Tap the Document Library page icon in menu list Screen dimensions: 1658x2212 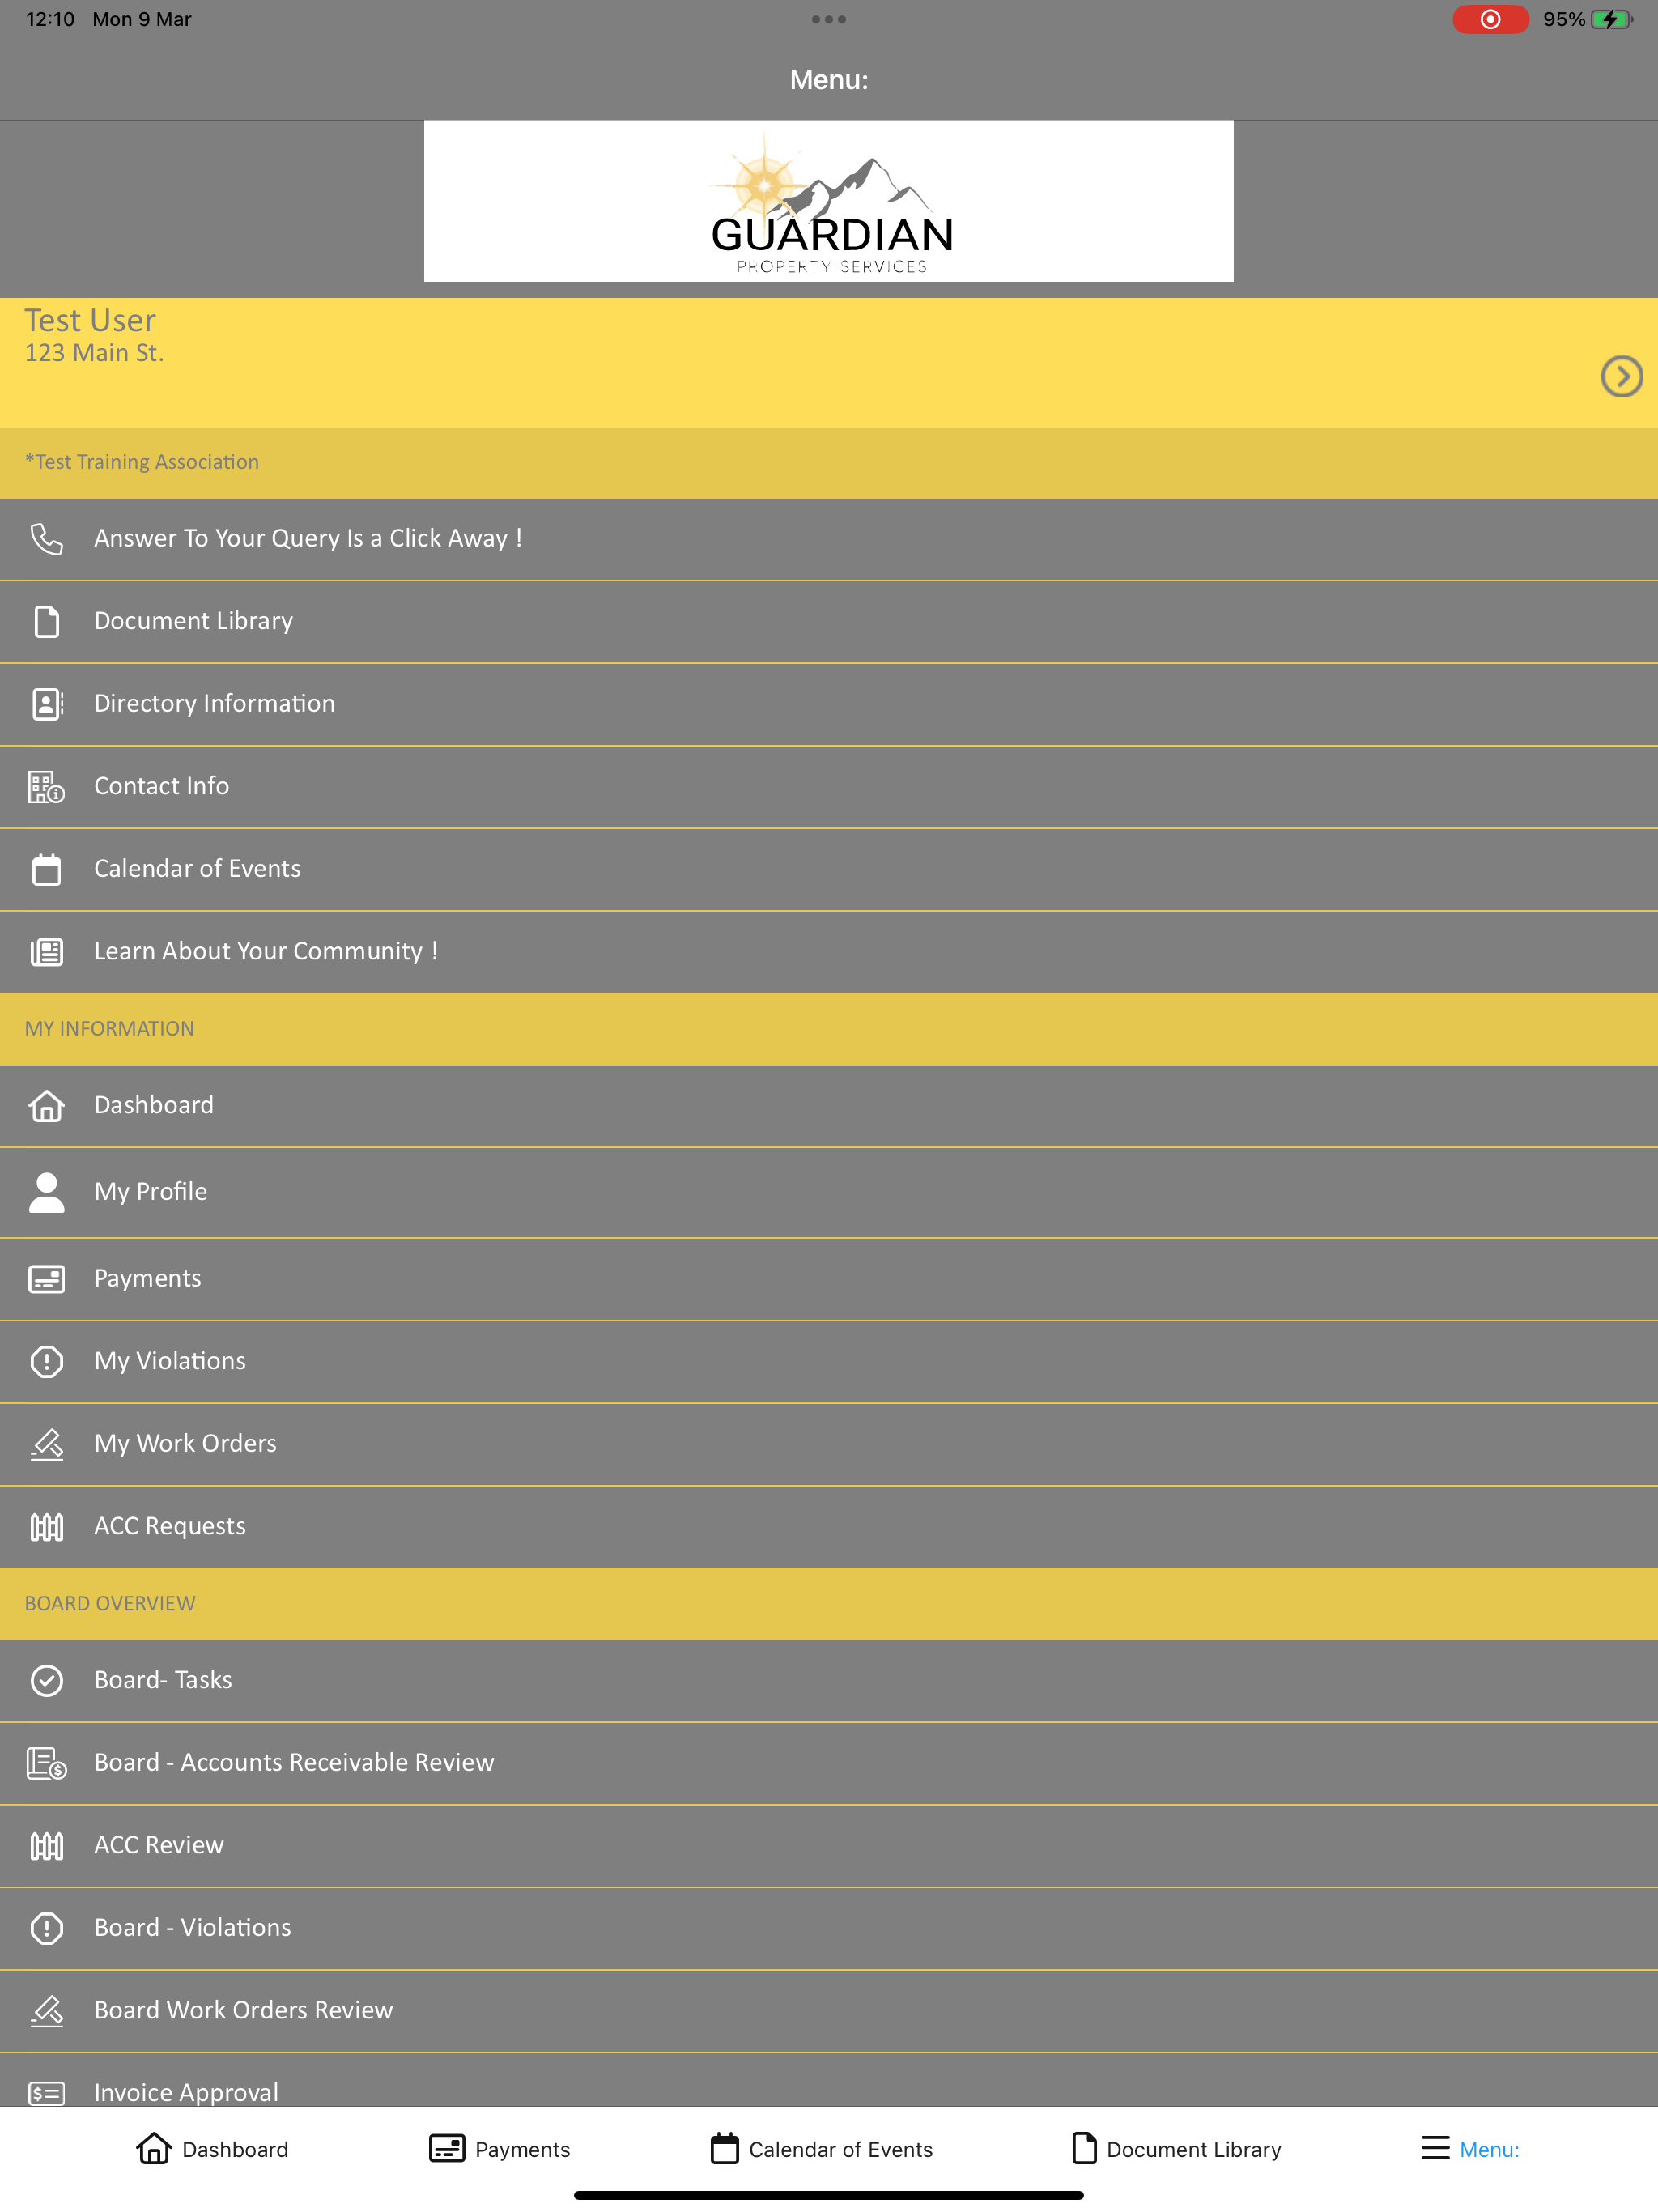tap(46, 621)
